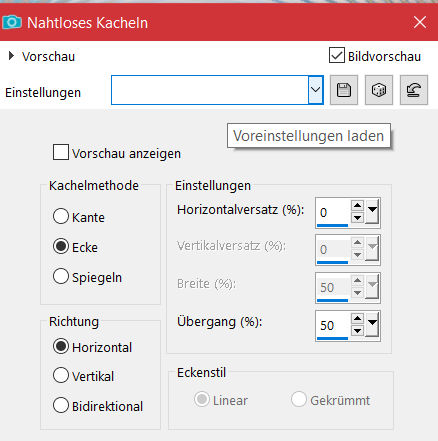Image resolution: width=438 pixels, height=441 pixels.
Task: Enable the Vorschau anzeigen checkbox
Action: tap(61, 152)
